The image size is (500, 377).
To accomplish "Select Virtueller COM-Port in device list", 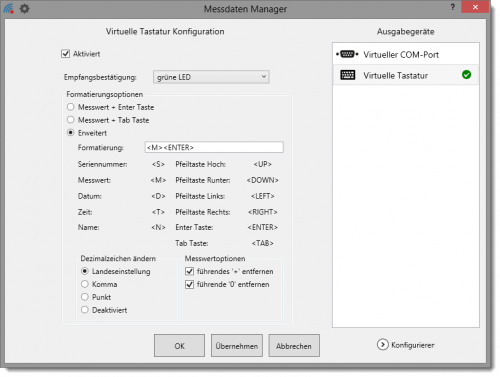I will tap(406, 54).
